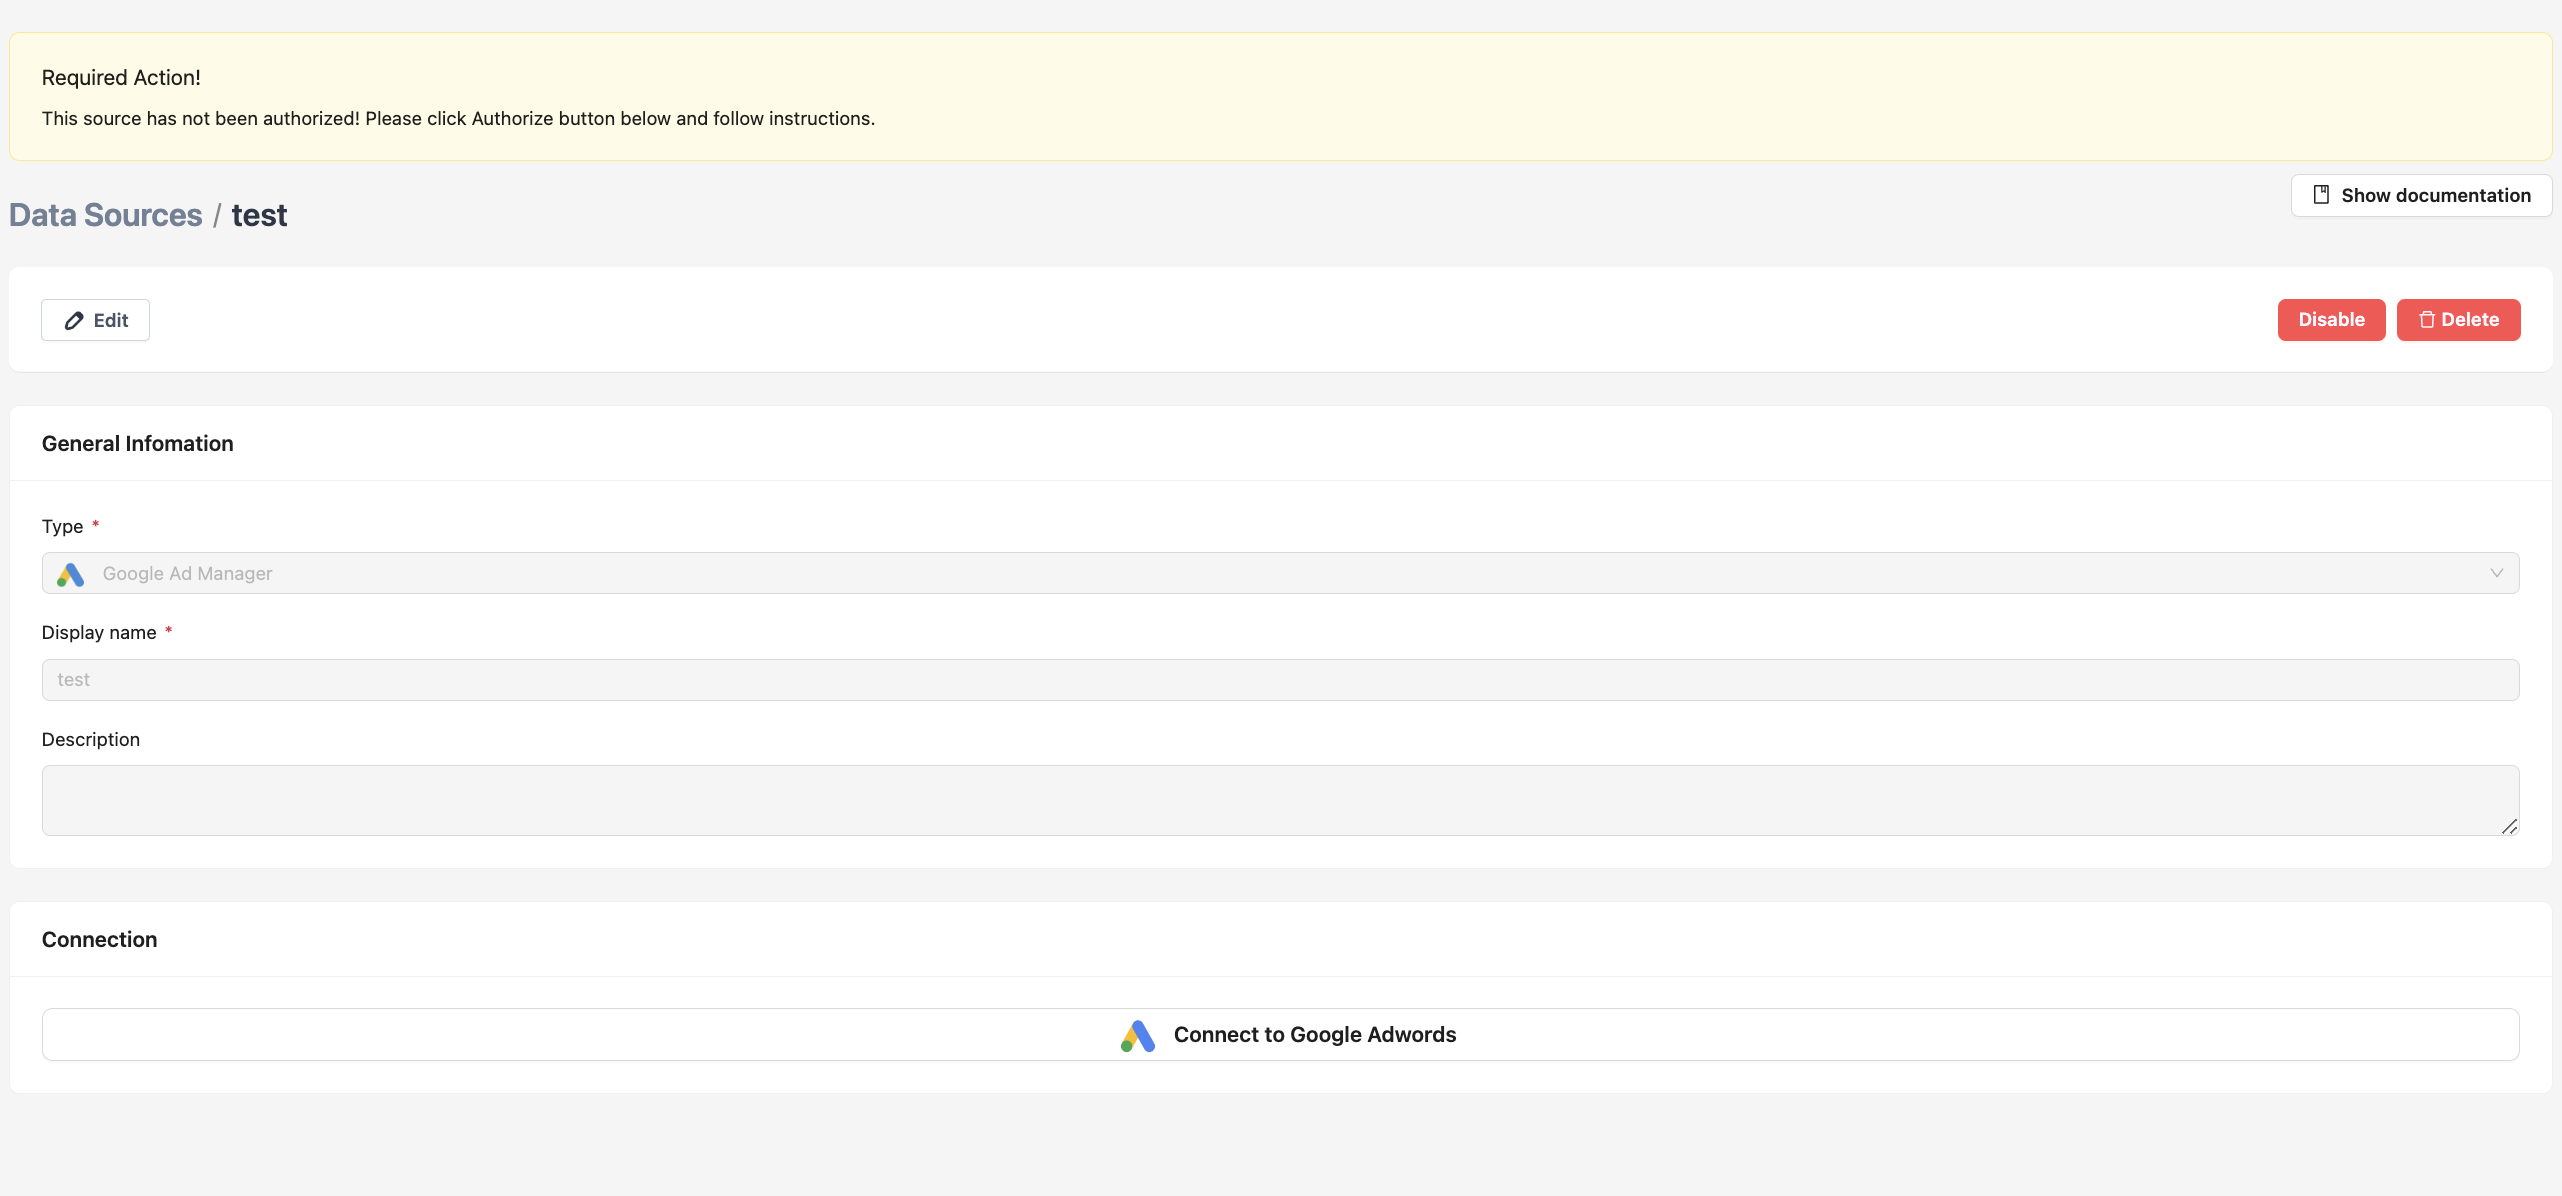The height and width of the screenshot is (1196, 2562).
Task: Go to Data Sources breadcrumb link
Action: pos(105,215)
